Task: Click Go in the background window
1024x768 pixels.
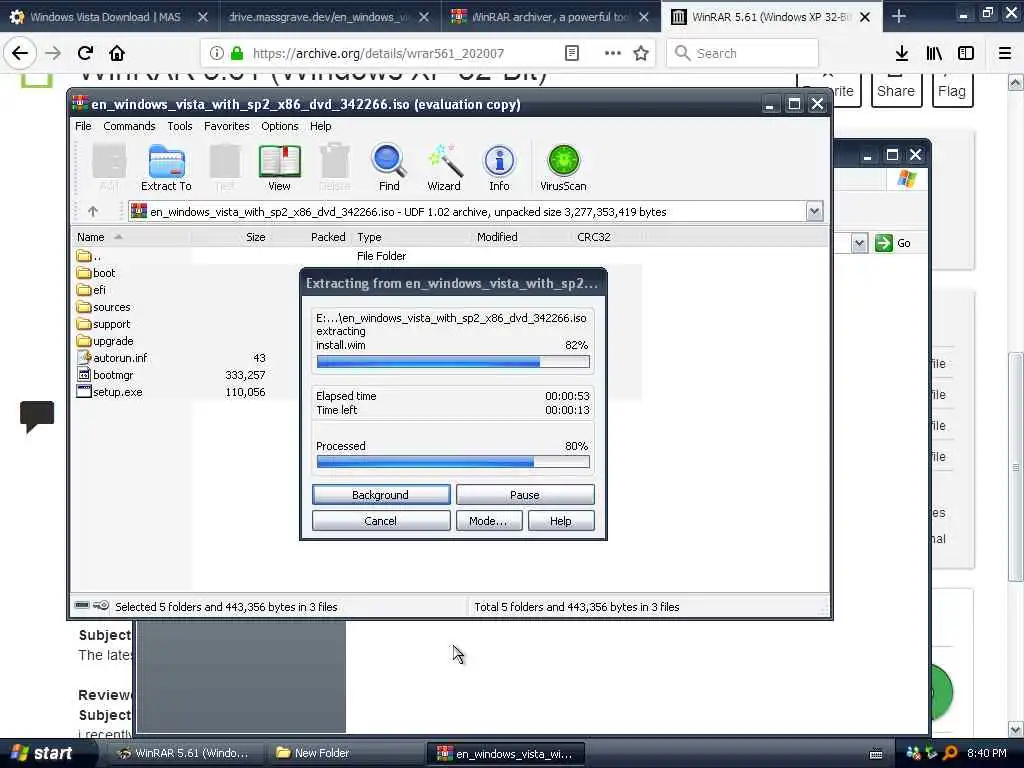Action: click(894, 243)
